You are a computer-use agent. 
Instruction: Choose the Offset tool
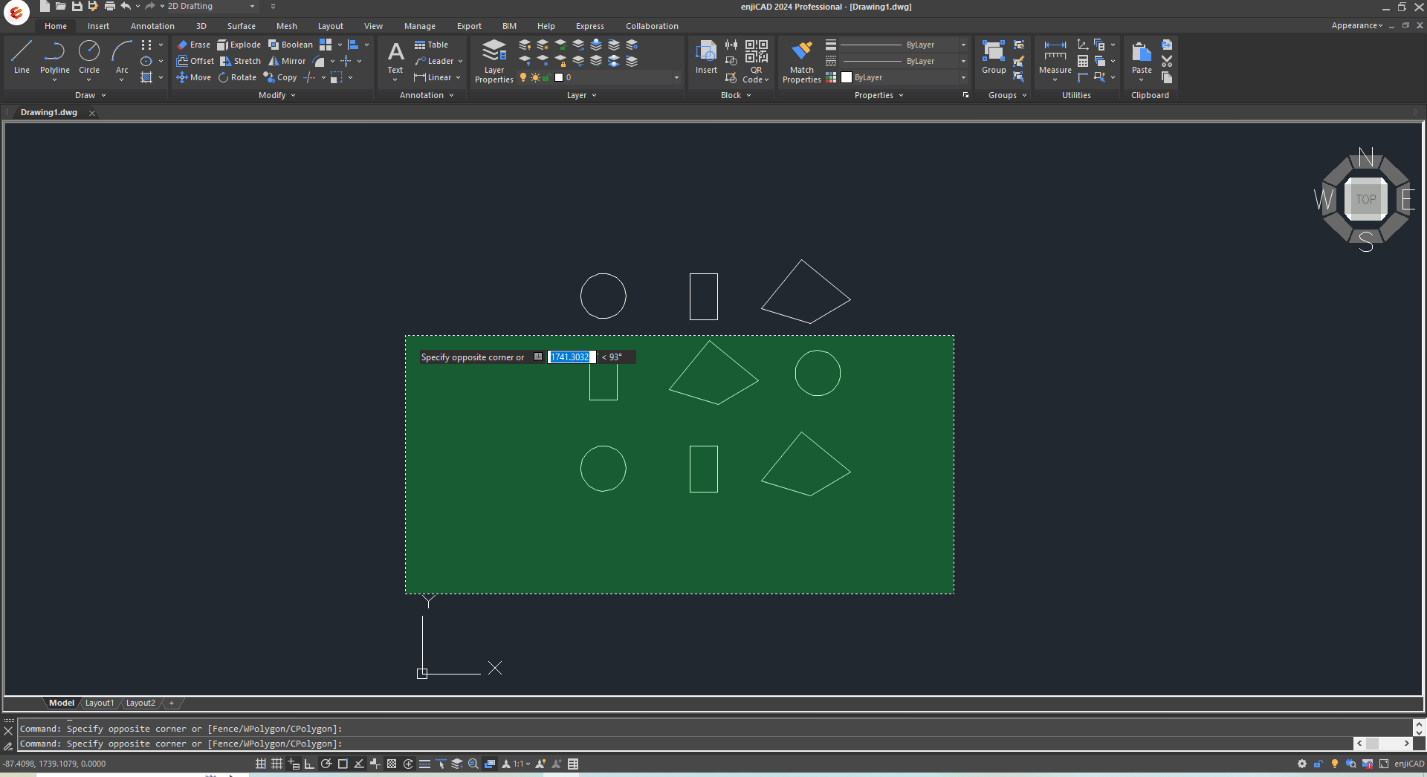195,61
